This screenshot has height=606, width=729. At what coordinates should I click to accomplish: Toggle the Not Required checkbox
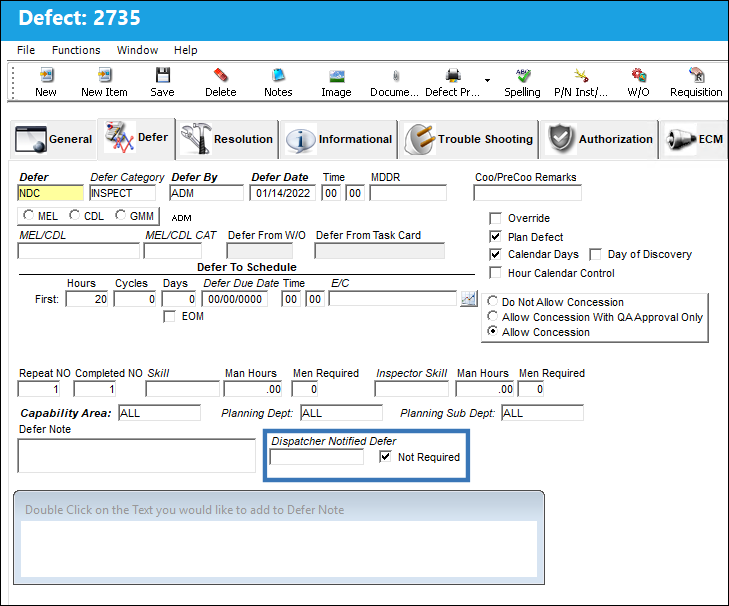(385, 457)
